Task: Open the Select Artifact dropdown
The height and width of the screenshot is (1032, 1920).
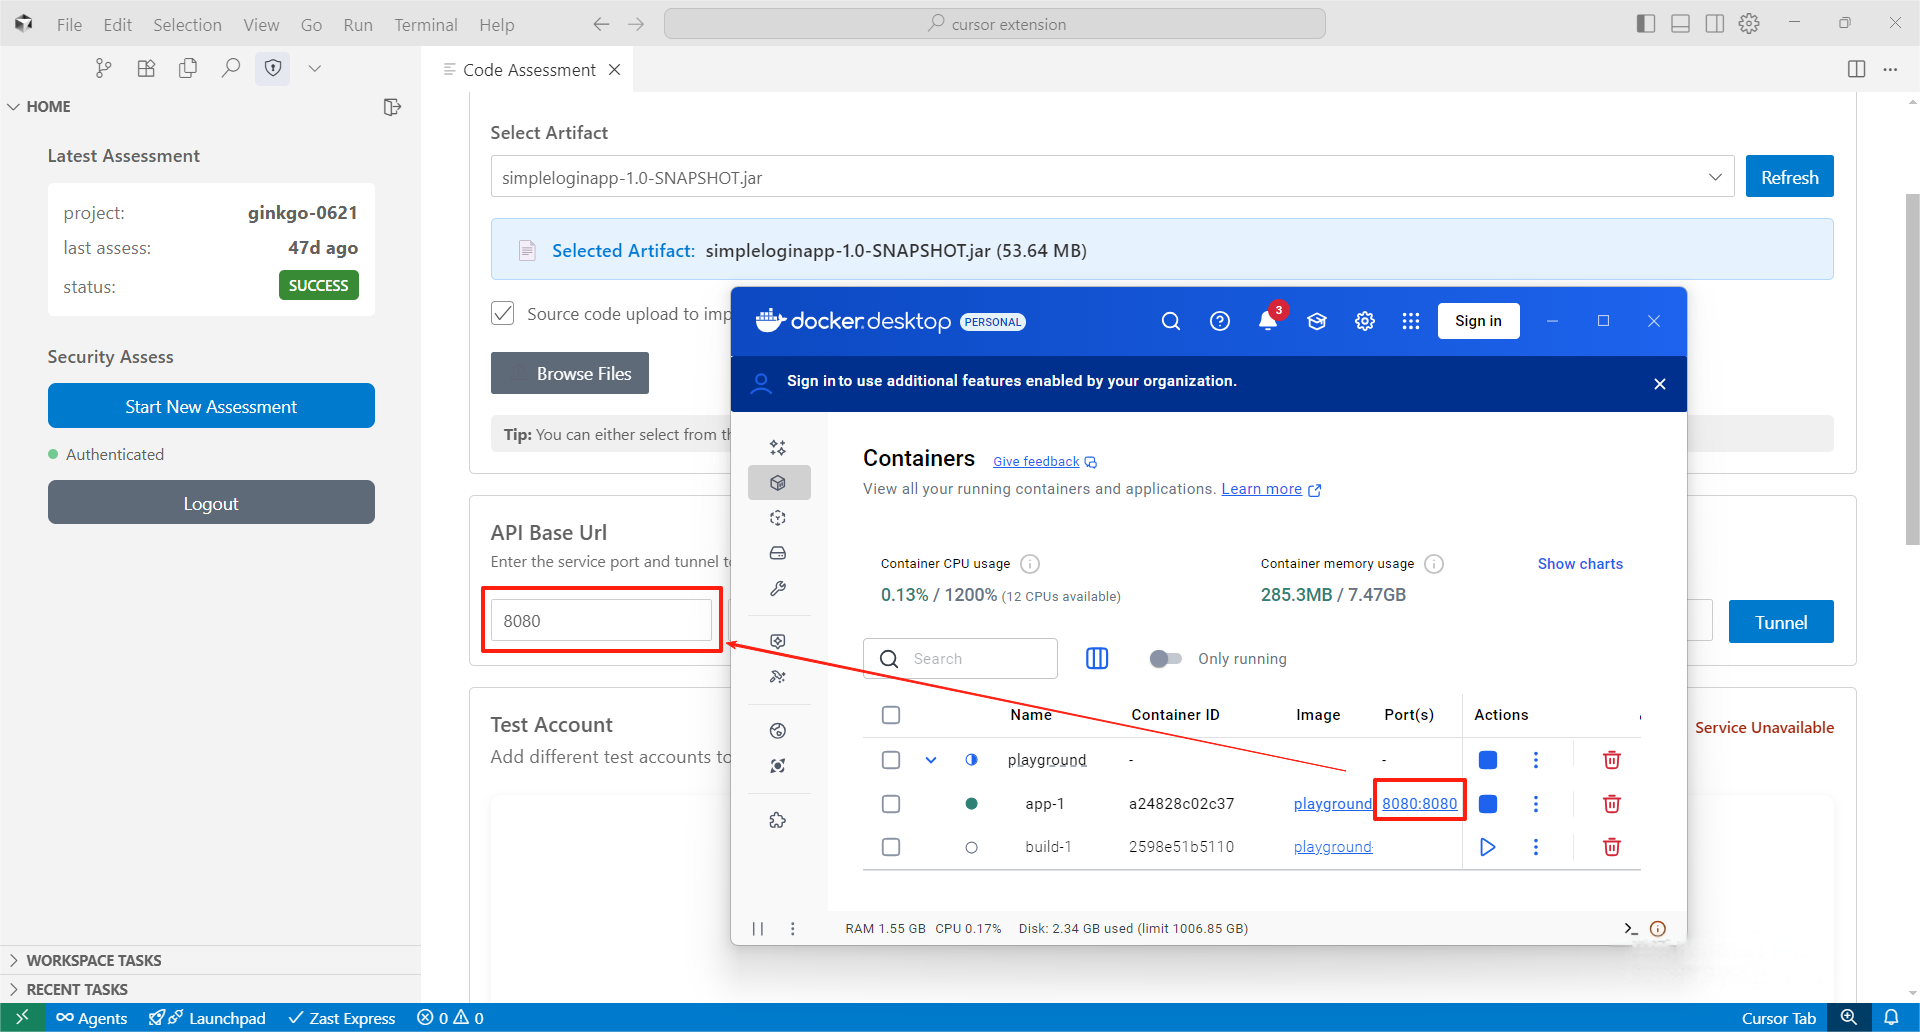Action: (x=1112, y=177)
